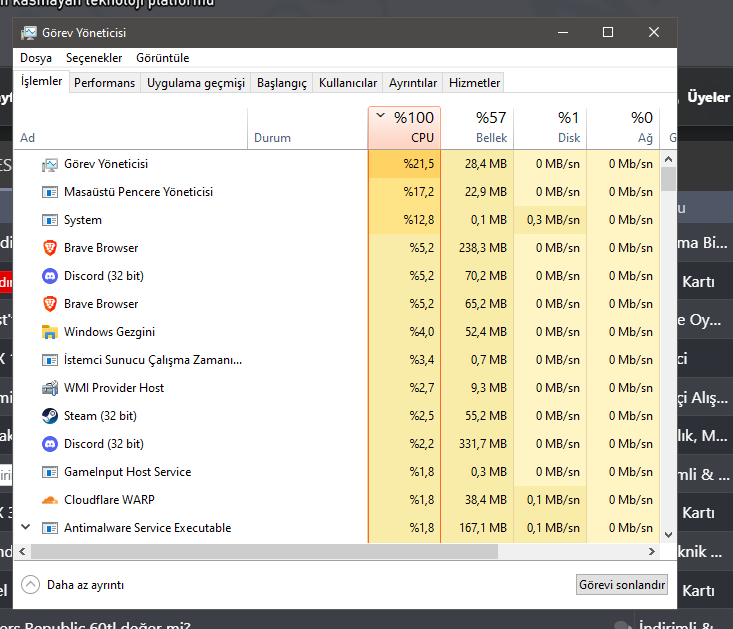Minimize the Görev Yöneticisi window

(x=563, y=32)
